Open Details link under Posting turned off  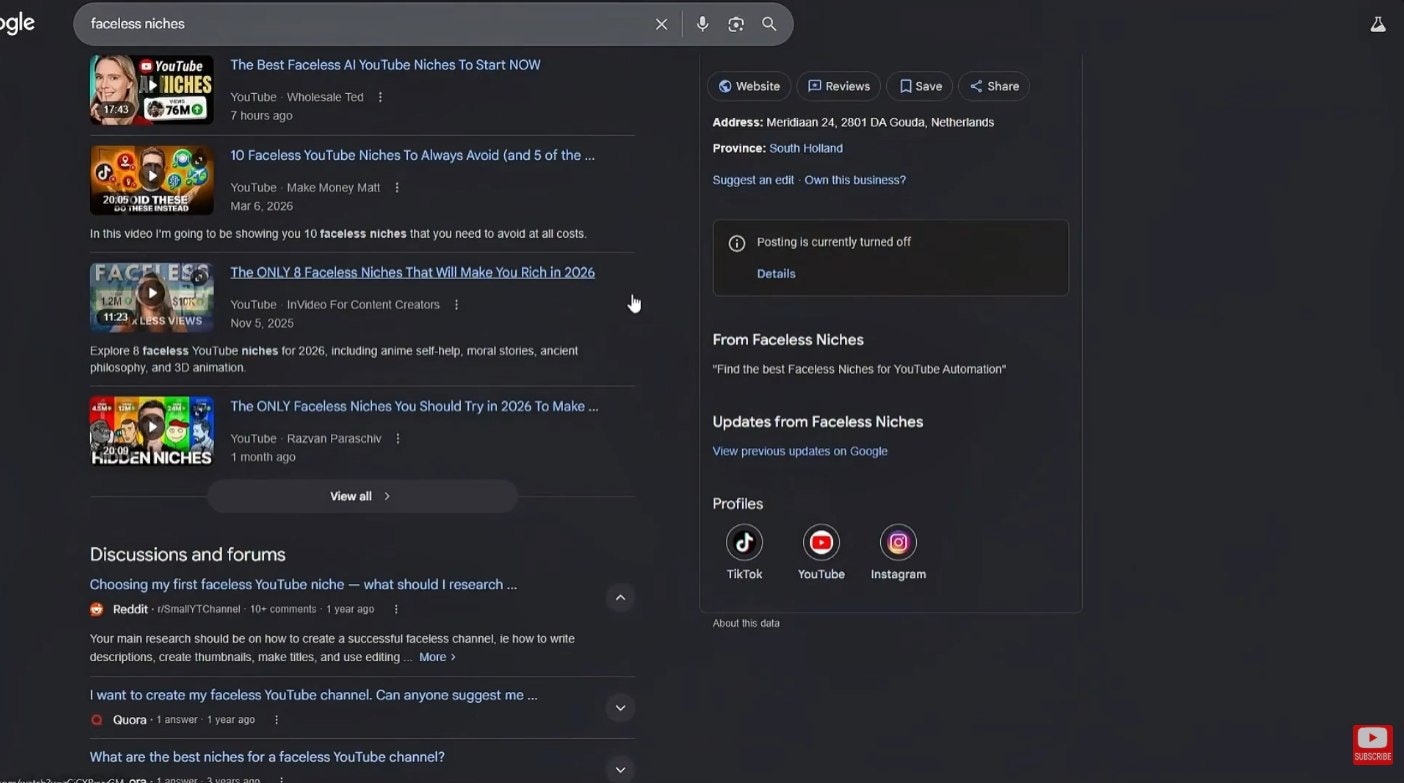coord(776,273)
